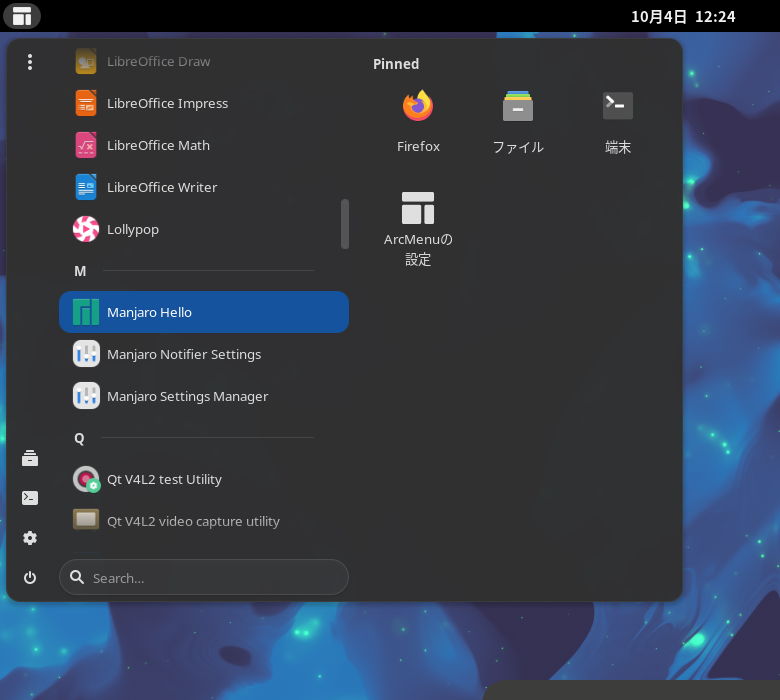Click the Manjaro Hello logo icon

86,312
